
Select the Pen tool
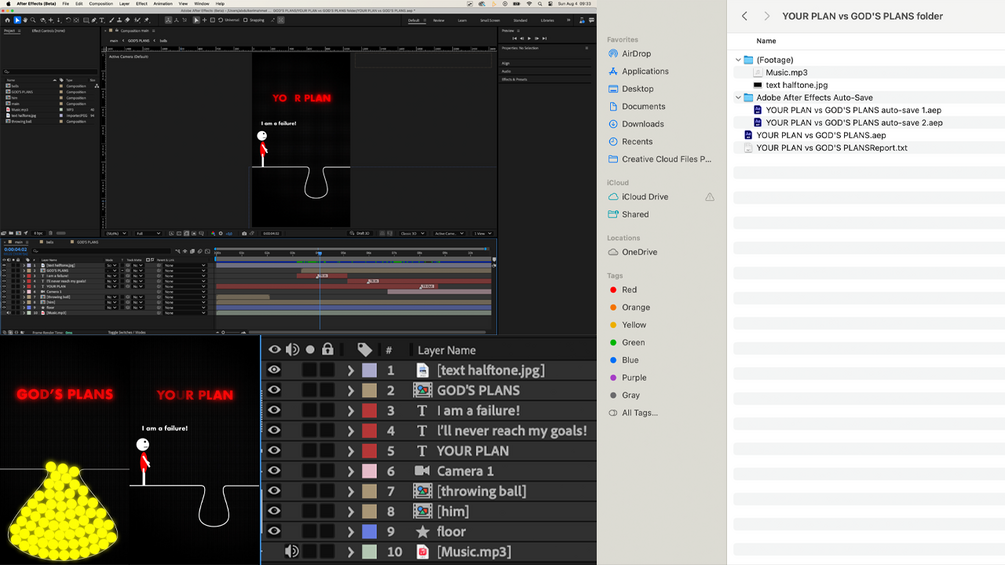(x=94, y=20)
